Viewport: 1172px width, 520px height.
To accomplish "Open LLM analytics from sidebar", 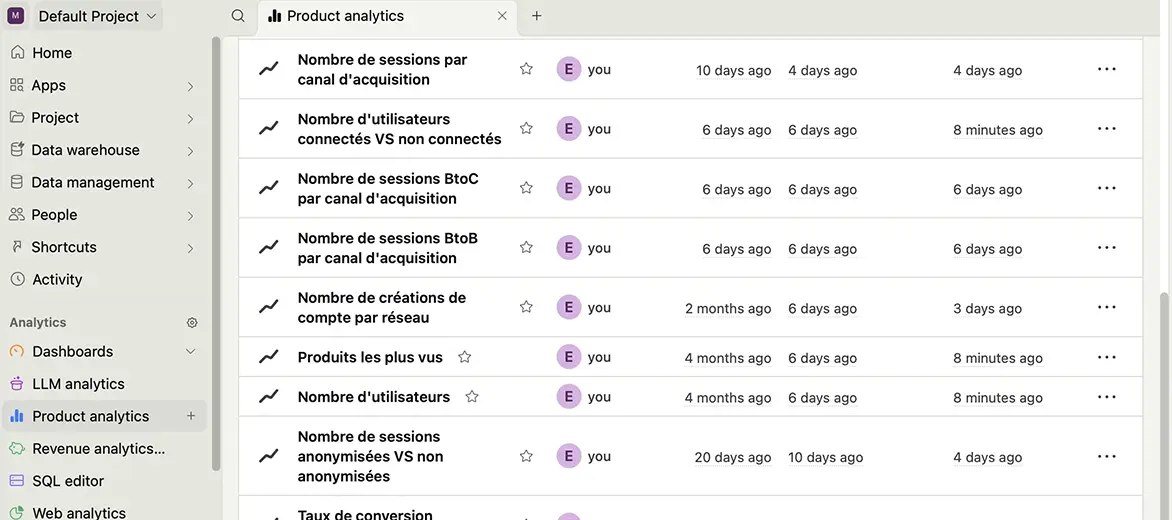I will coord(78,384).
